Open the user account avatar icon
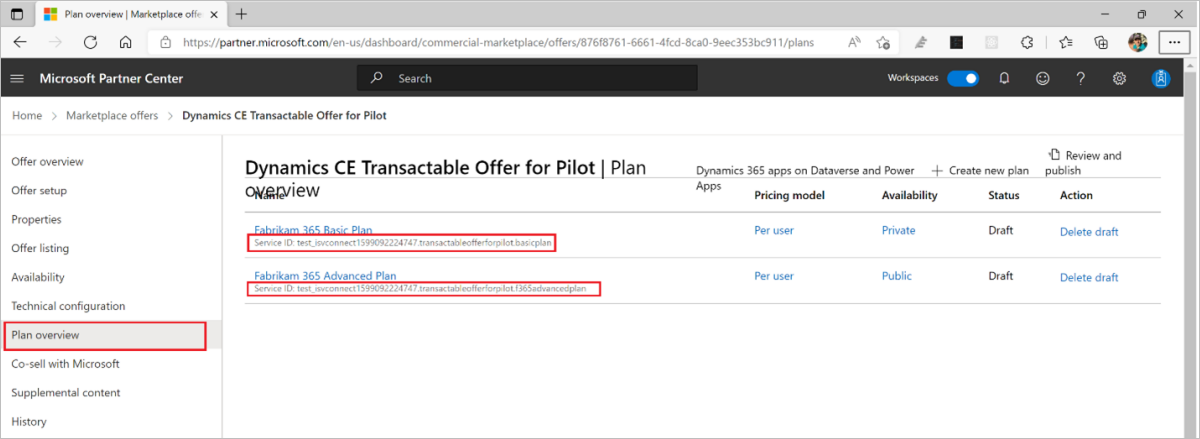This screenshot has width=1200, height=439. [1160, 79]
